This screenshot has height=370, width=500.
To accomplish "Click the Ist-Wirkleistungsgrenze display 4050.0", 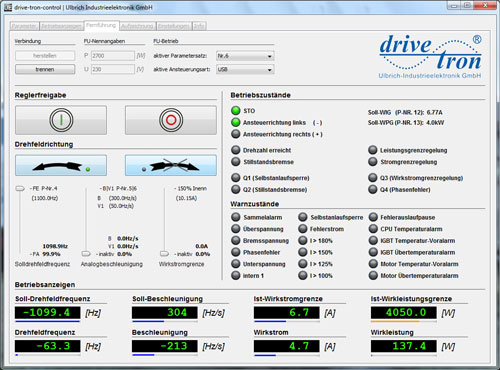I will 404,313.
